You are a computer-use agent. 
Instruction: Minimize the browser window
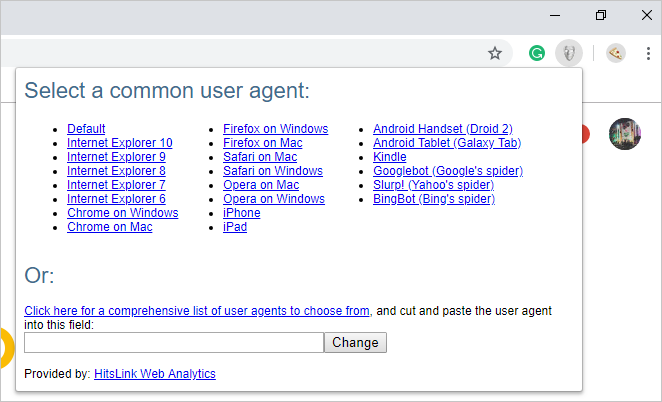click(554, 15)
